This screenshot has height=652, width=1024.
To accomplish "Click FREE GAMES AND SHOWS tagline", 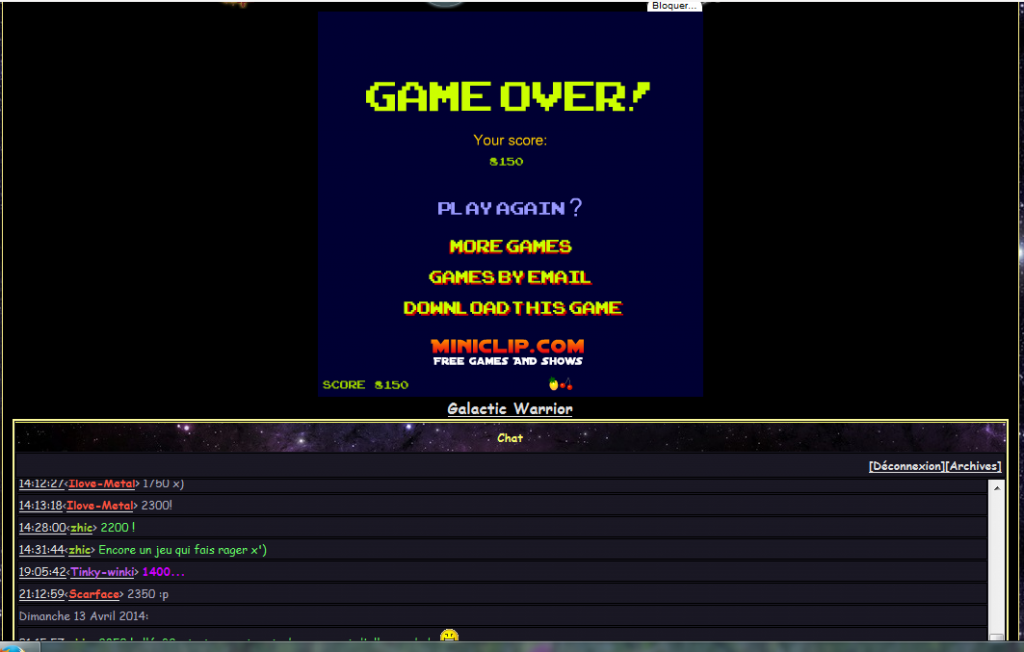I will point(507,361).
